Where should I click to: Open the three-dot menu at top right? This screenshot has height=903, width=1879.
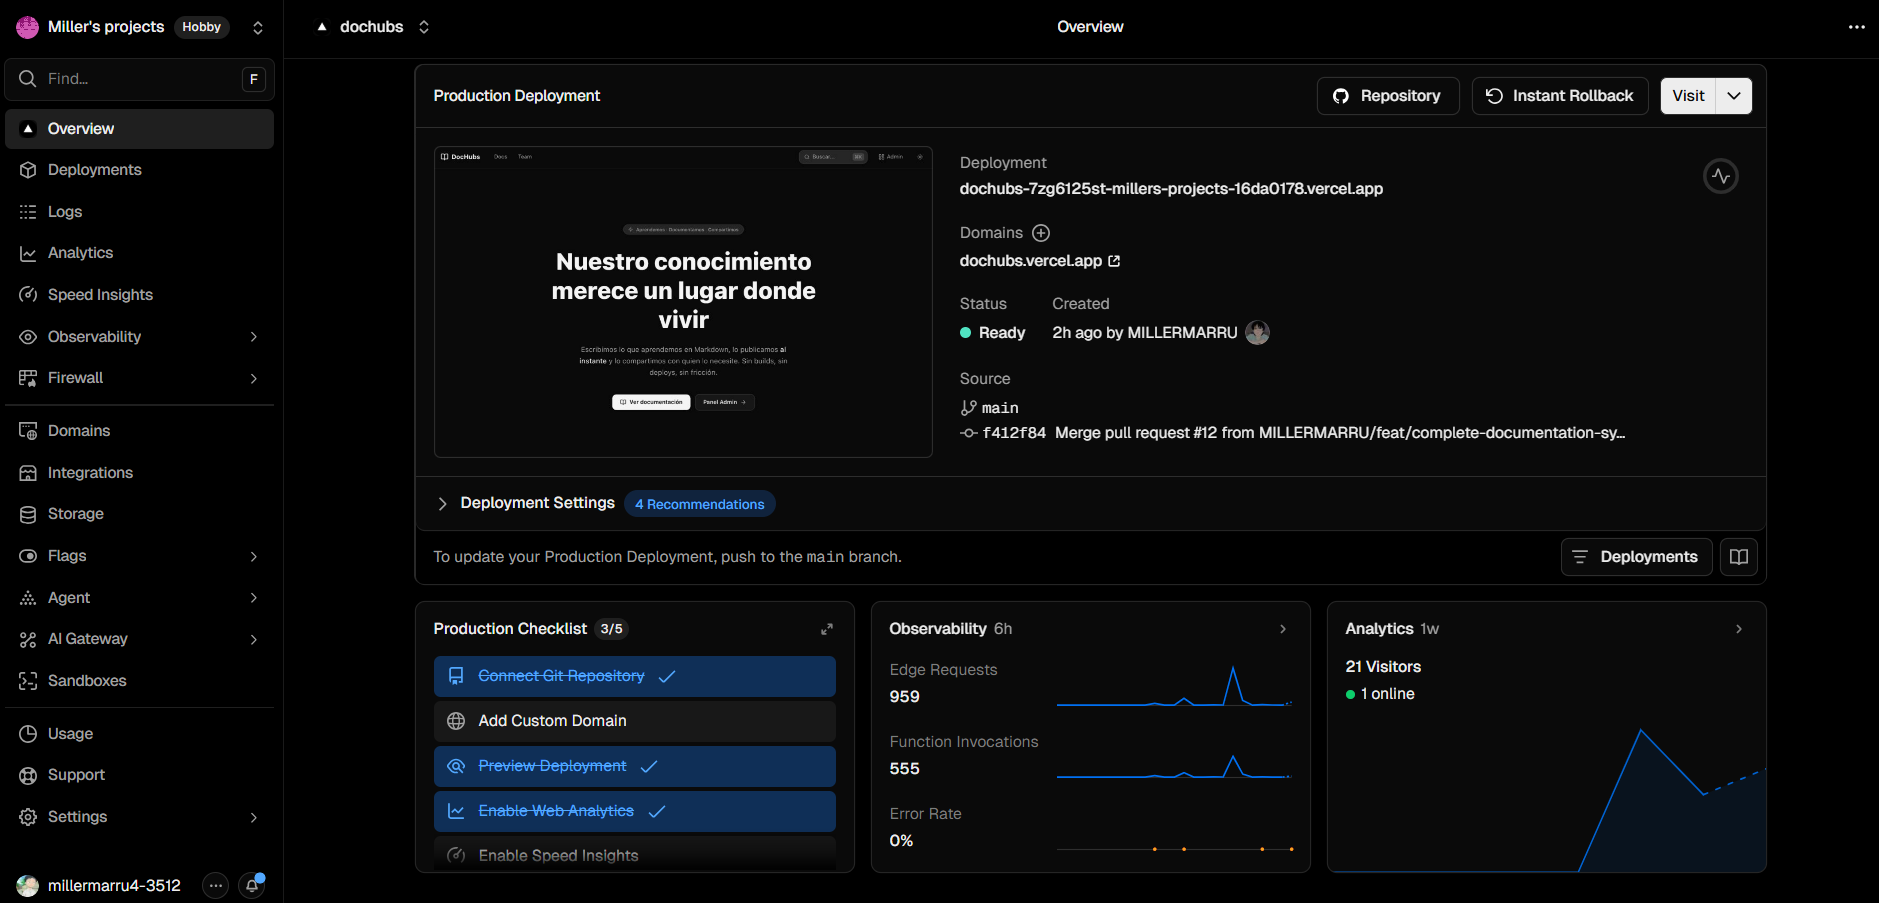coord(1856,27)
